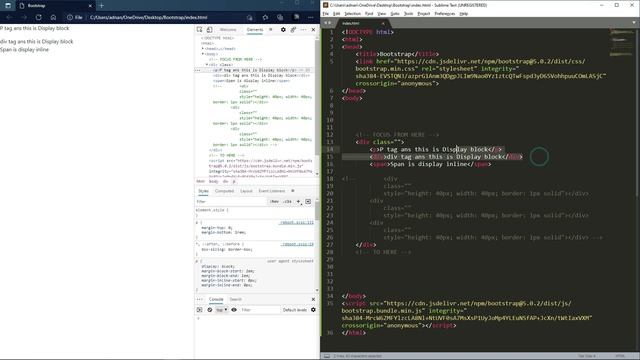The width and height of the screenshot is (640, 360).
Task: Close the console drawer
Action: click(x=313, y=300)
